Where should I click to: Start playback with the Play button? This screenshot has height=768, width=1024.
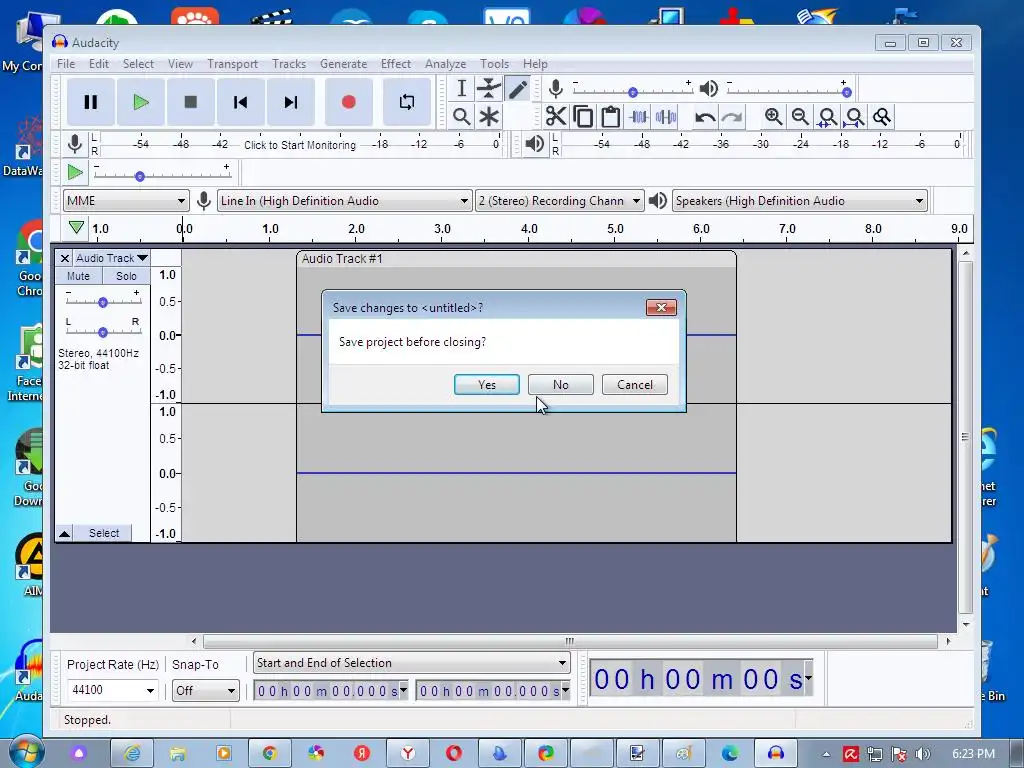pos(140,102)
